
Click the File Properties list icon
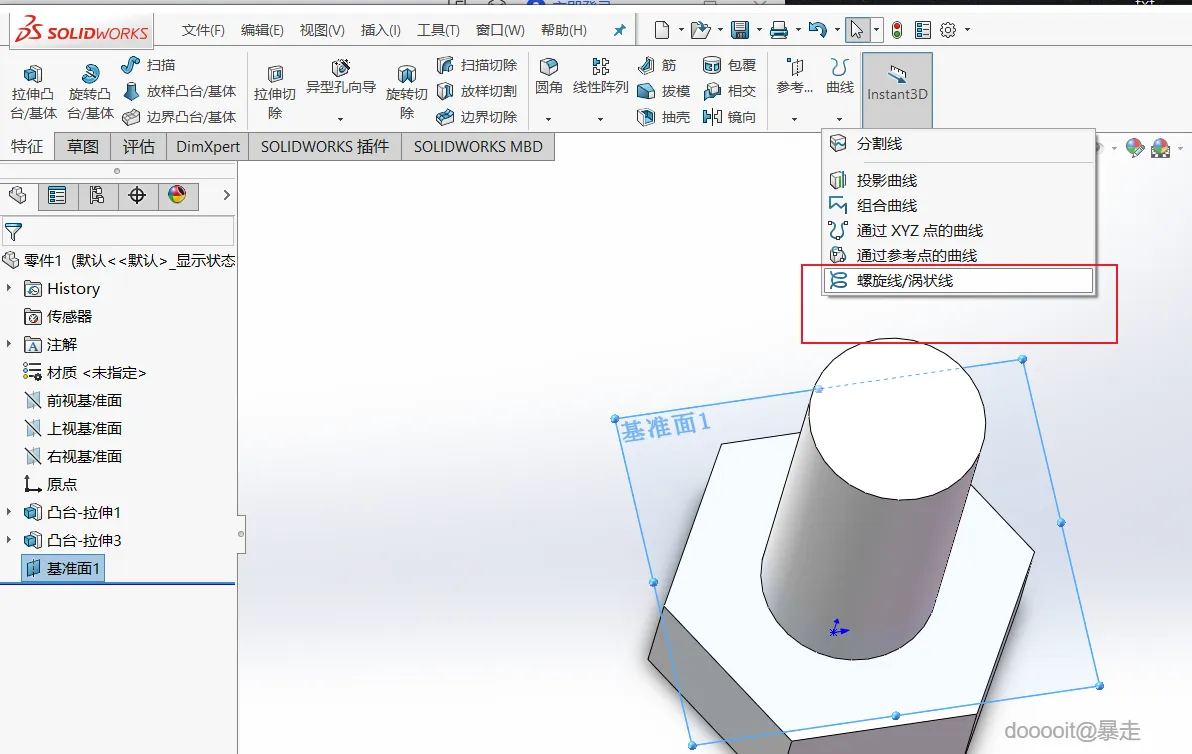[x=922, y=30]
